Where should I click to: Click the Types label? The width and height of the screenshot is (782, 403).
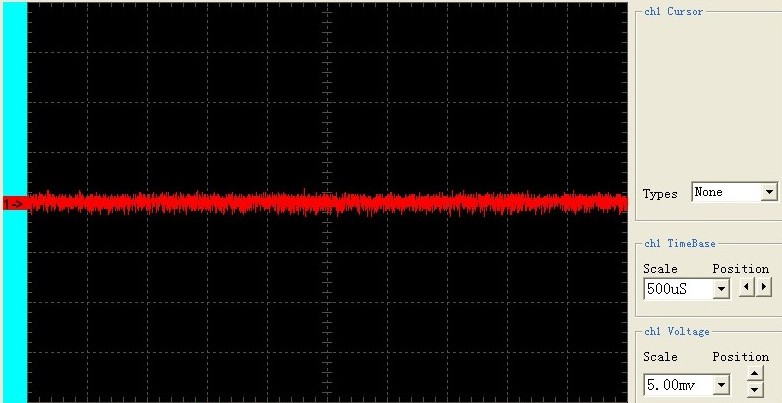click(660, 194)
